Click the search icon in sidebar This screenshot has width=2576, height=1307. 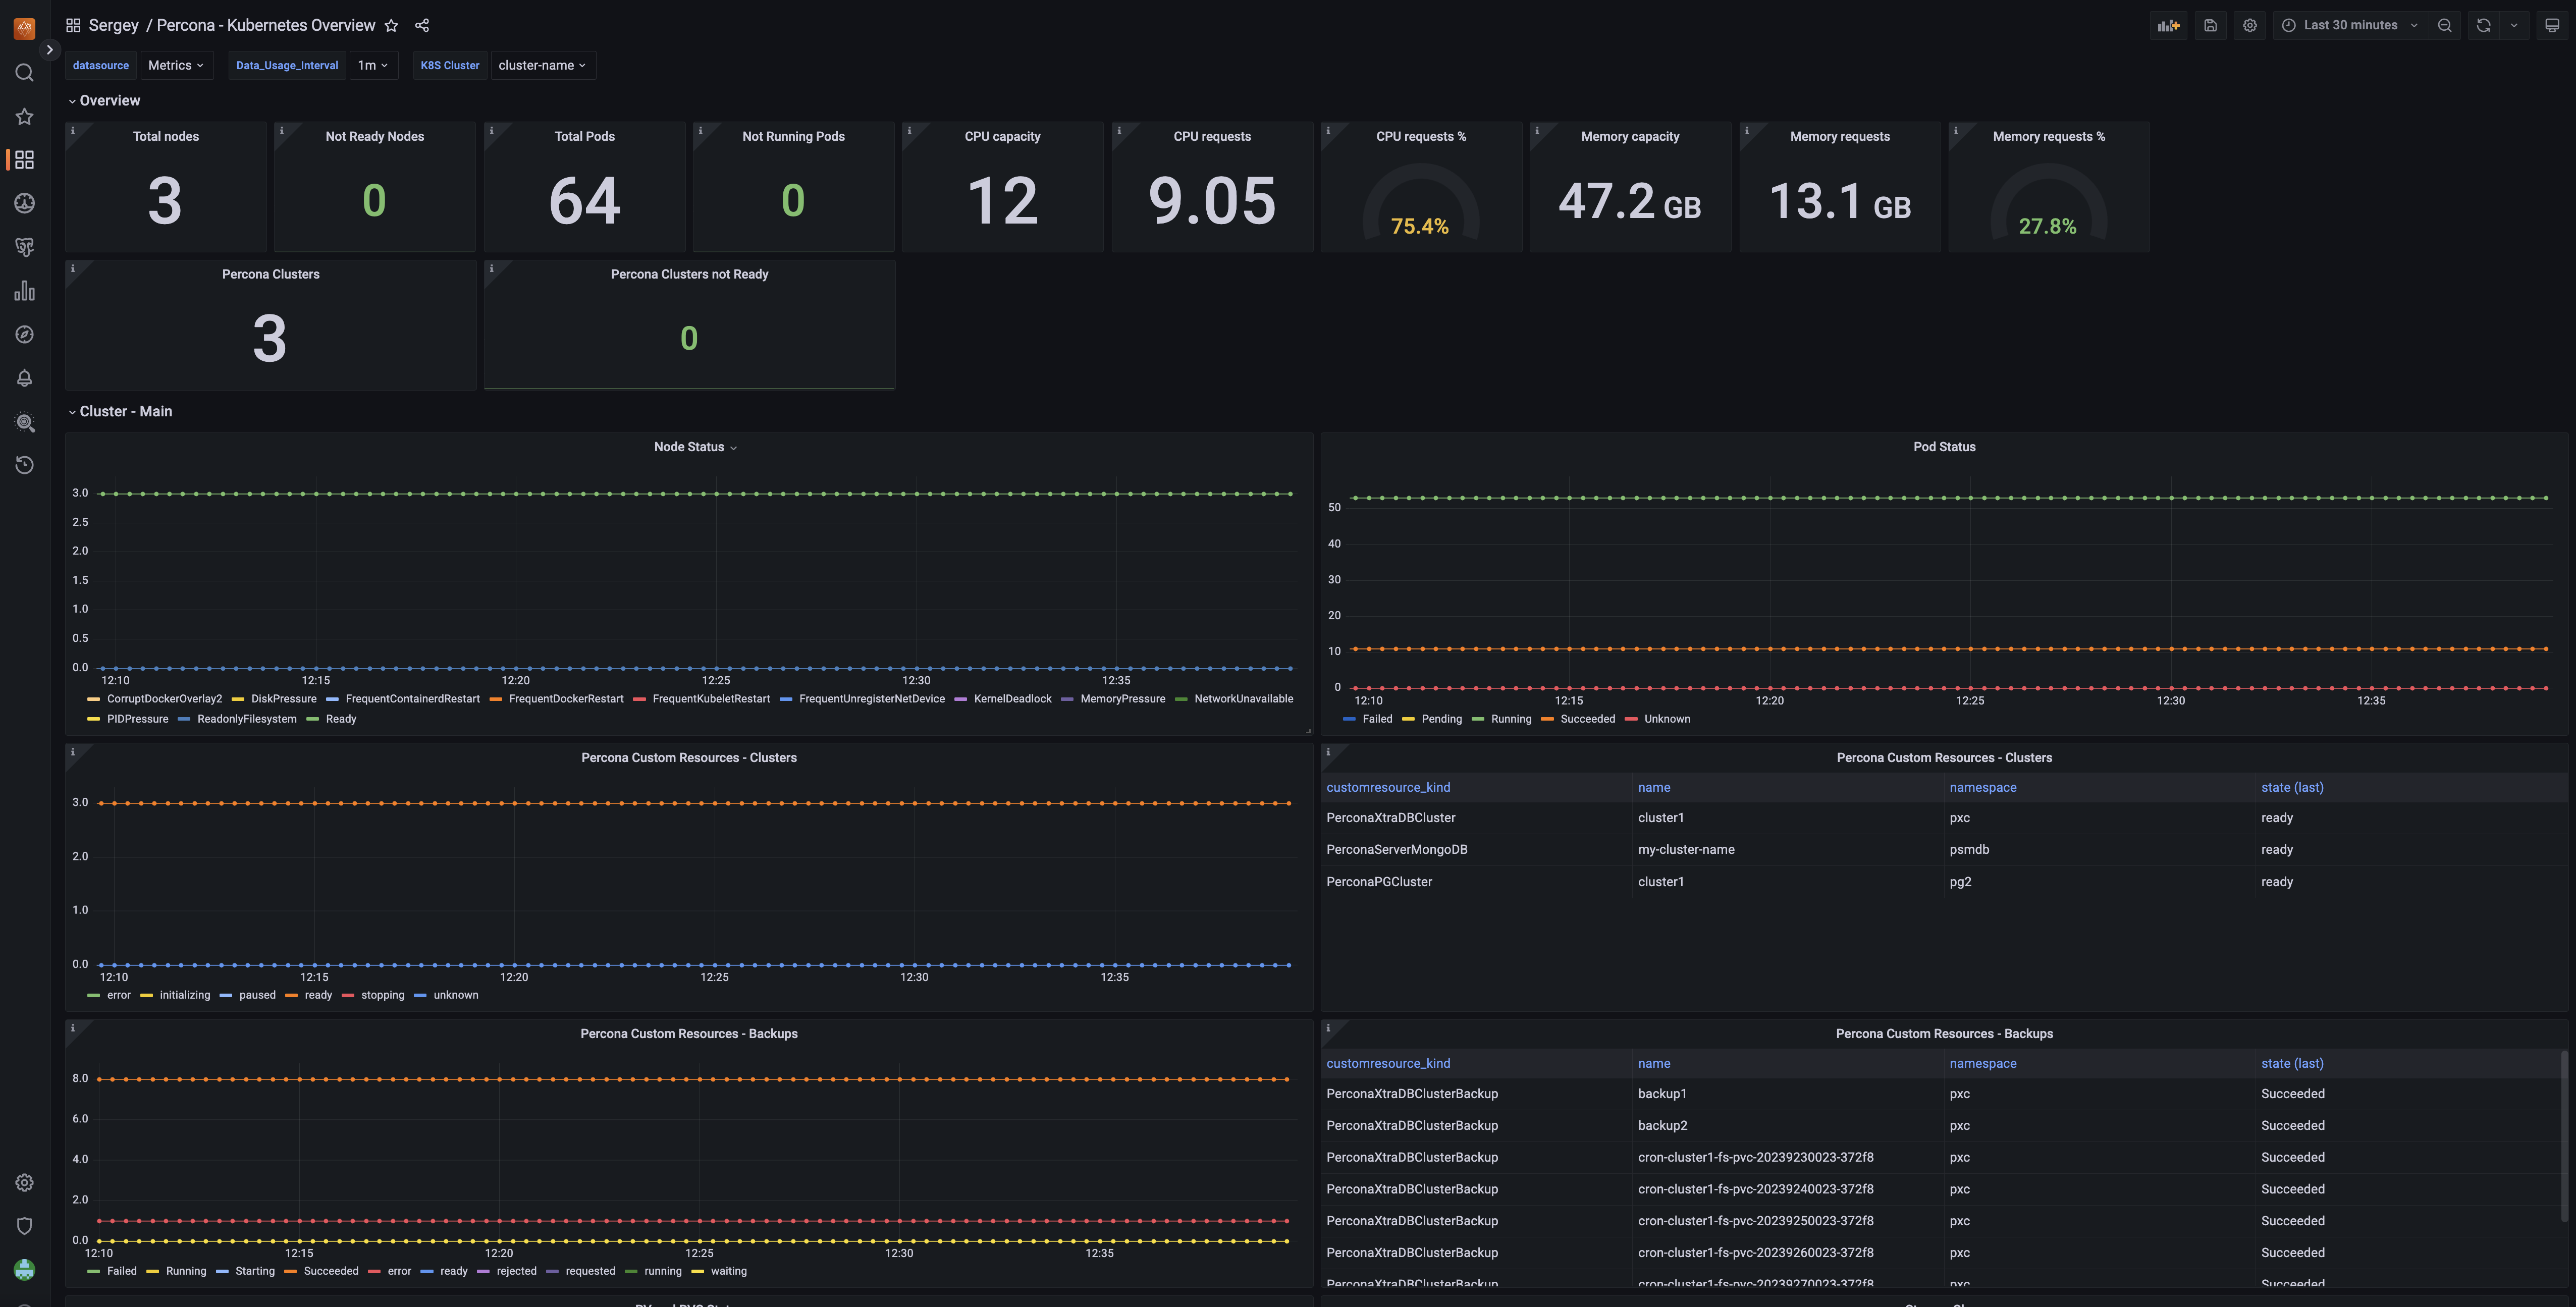click(x=25, y=73)
